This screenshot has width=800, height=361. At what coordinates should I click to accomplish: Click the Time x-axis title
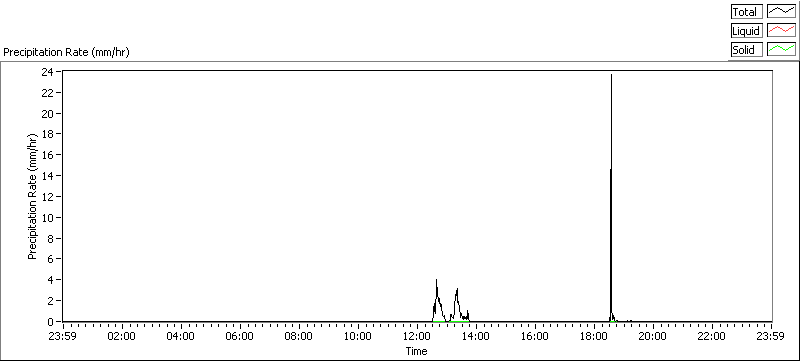(416, 351)
